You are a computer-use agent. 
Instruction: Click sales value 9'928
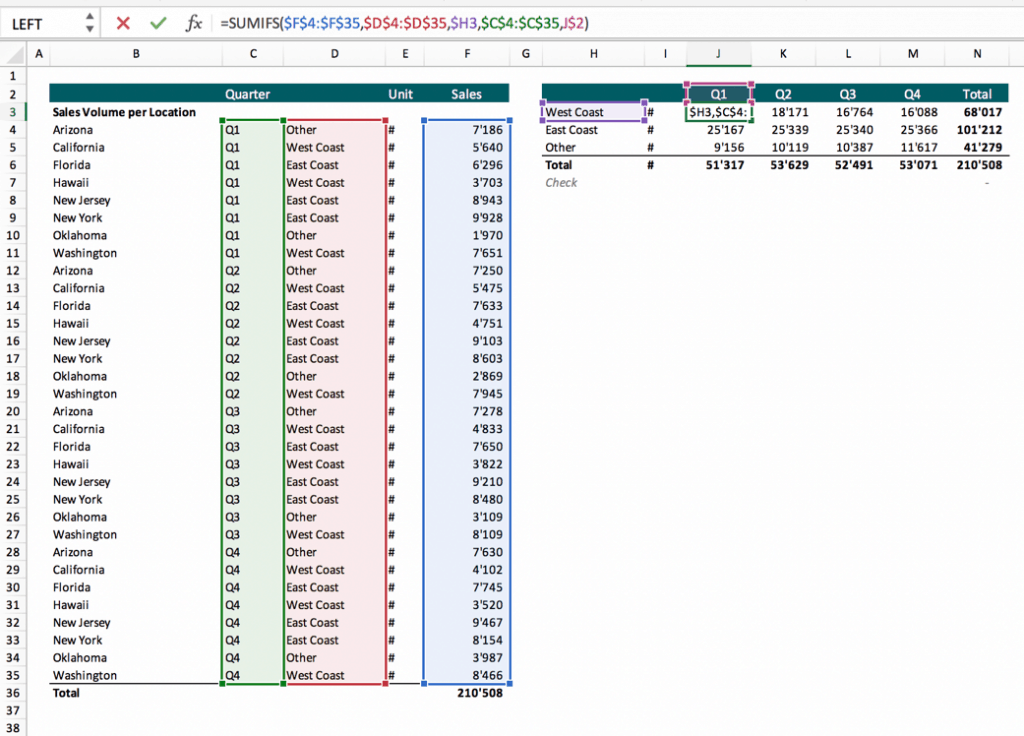point(487,218)
